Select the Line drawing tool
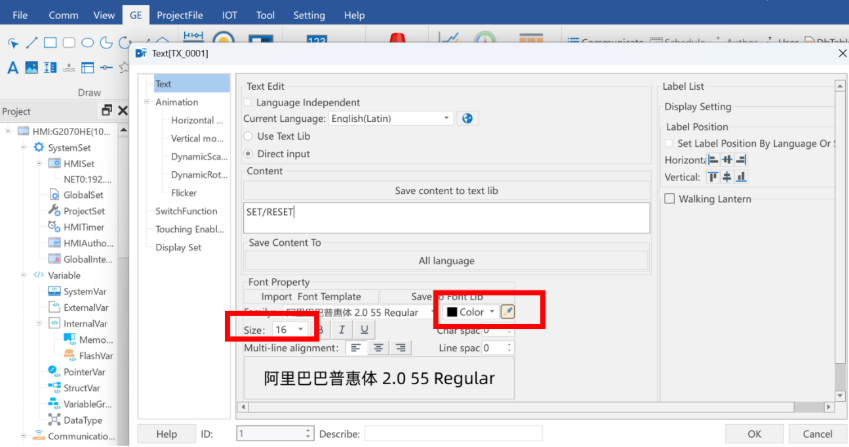Viewport: 849px width, 447px height. click(x=32, y=43)
